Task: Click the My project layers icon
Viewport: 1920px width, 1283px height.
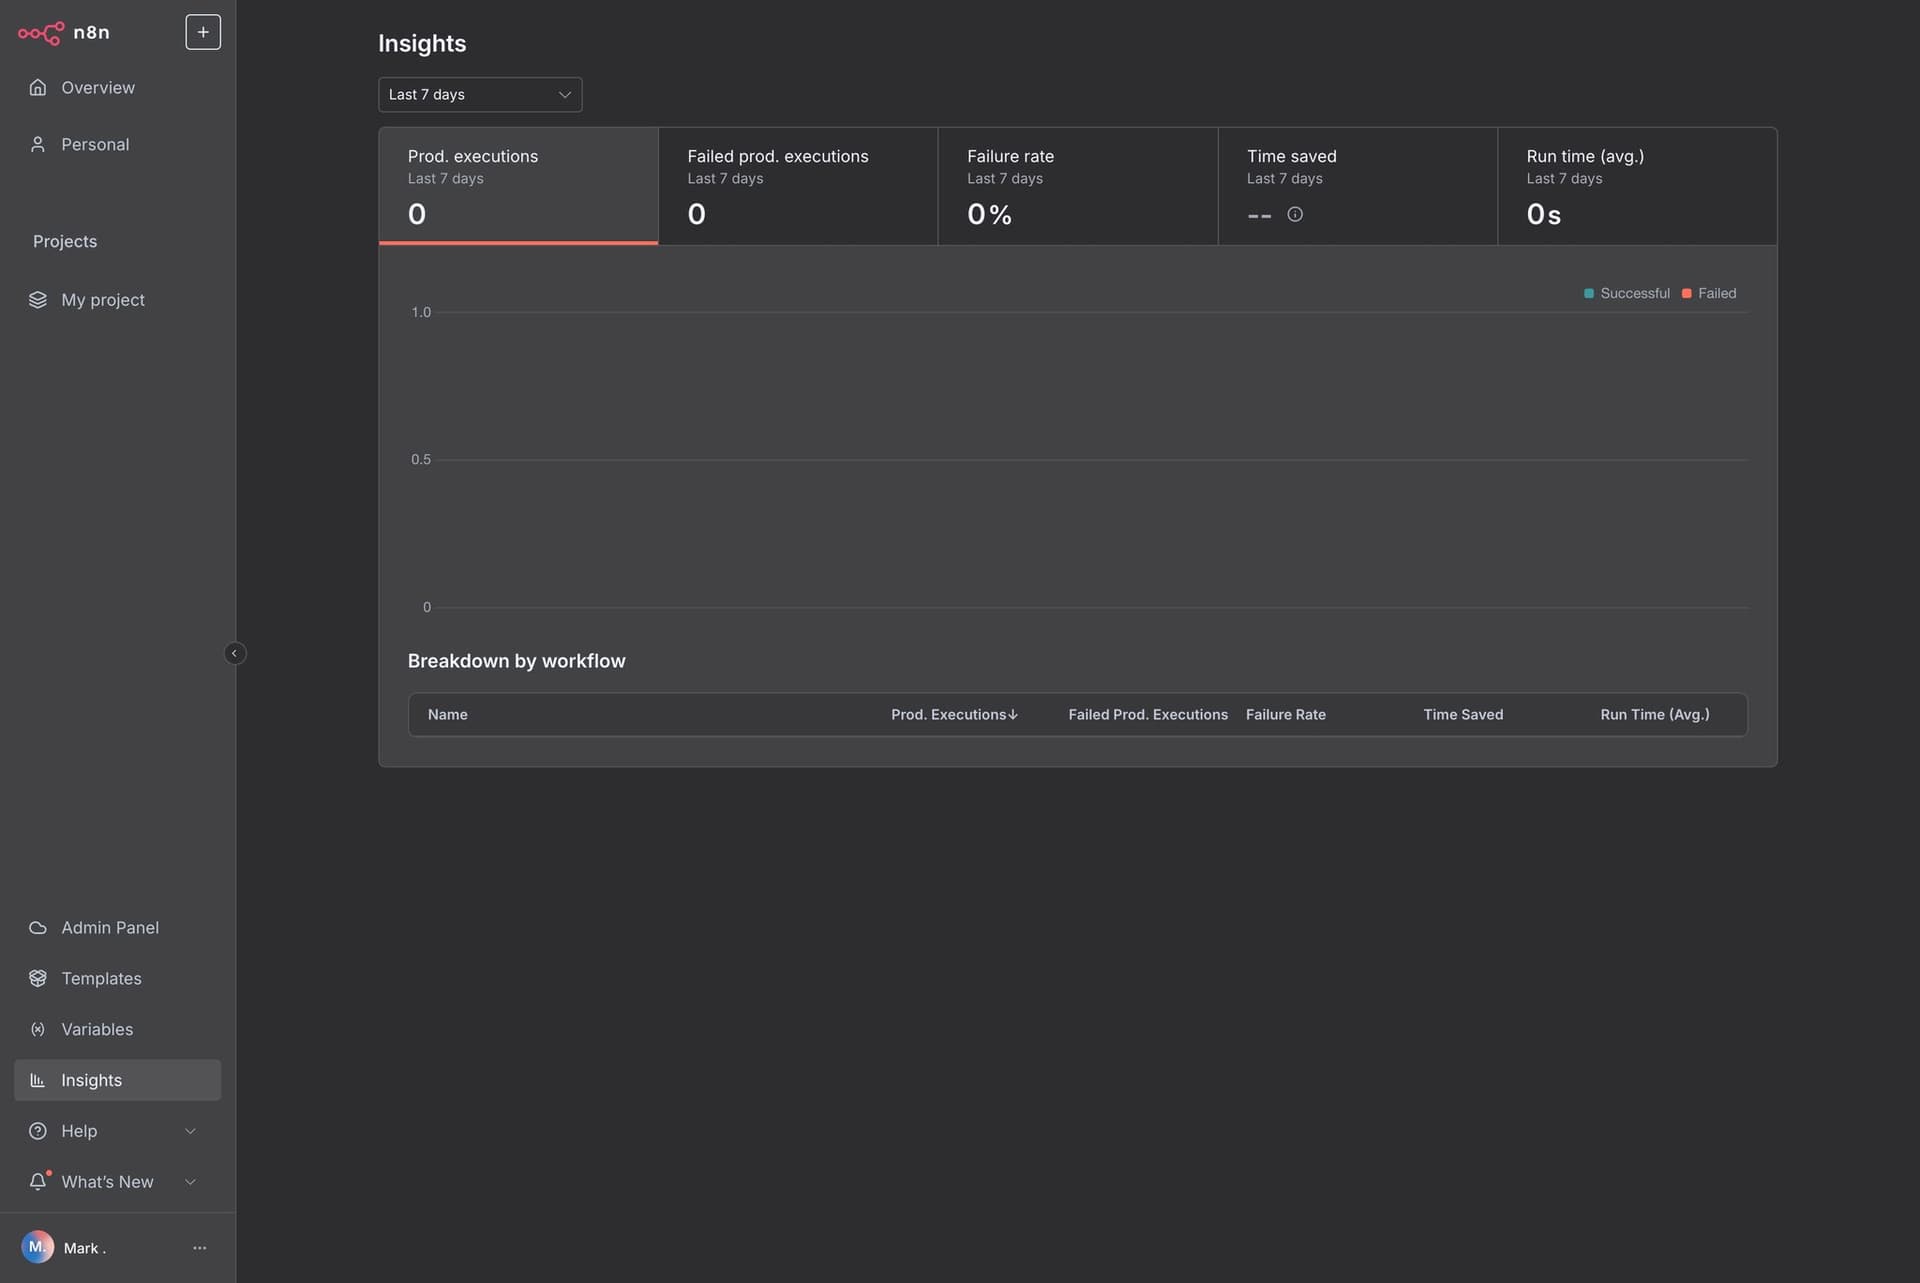Action: click(x=38, y=300)
